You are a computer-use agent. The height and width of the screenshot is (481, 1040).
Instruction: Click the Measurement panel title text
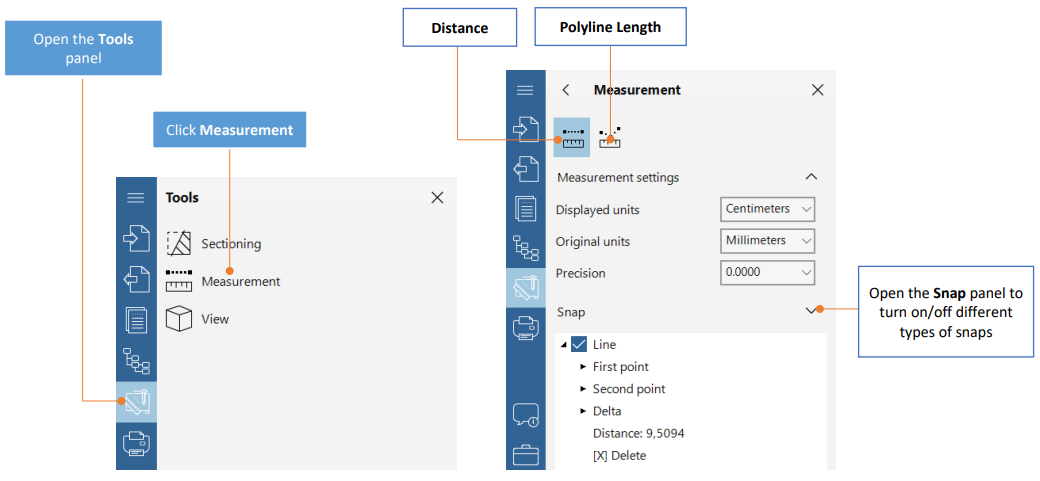[x=637, y=90]
